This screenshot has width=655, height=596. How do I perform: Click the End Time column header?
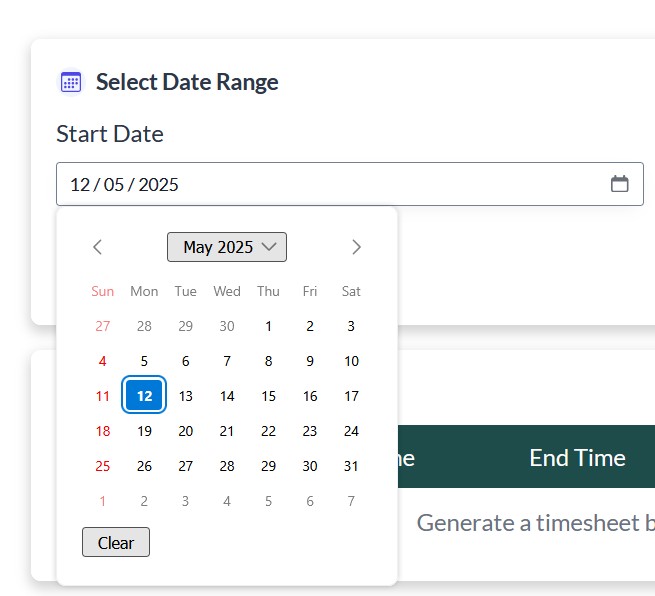coord(577,458)
